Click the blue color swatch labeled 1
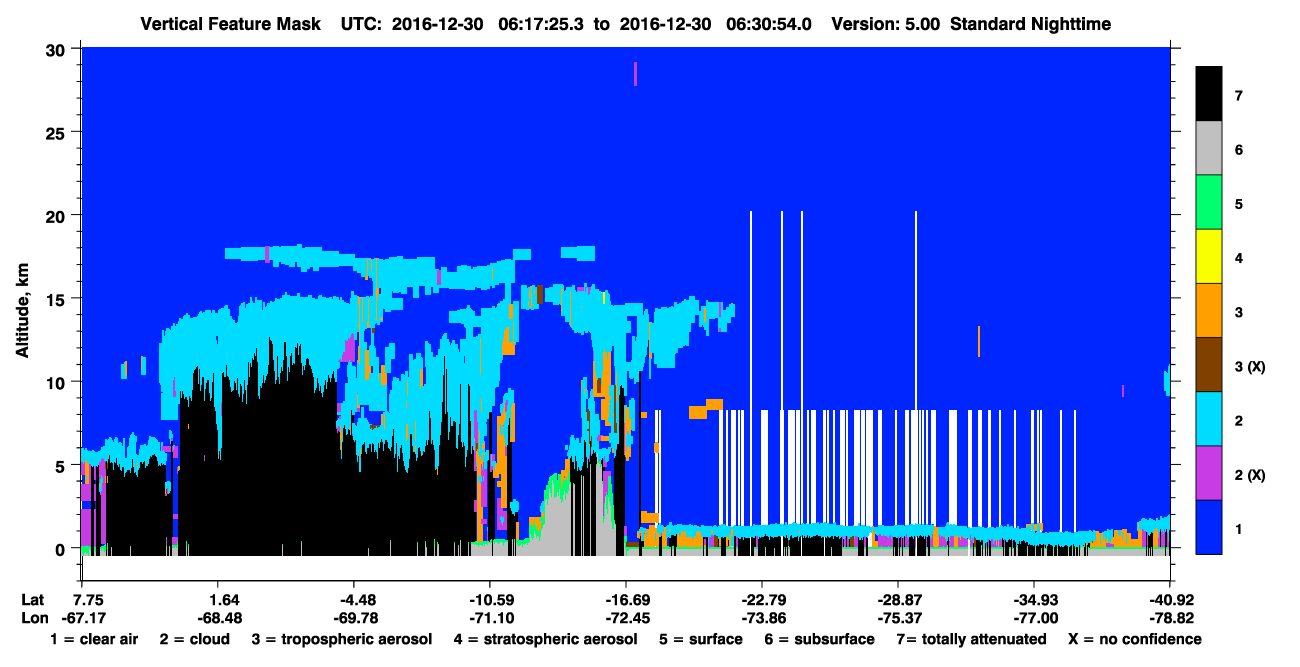Viewport: 1300px width, 667px height. coord(1209,527)
